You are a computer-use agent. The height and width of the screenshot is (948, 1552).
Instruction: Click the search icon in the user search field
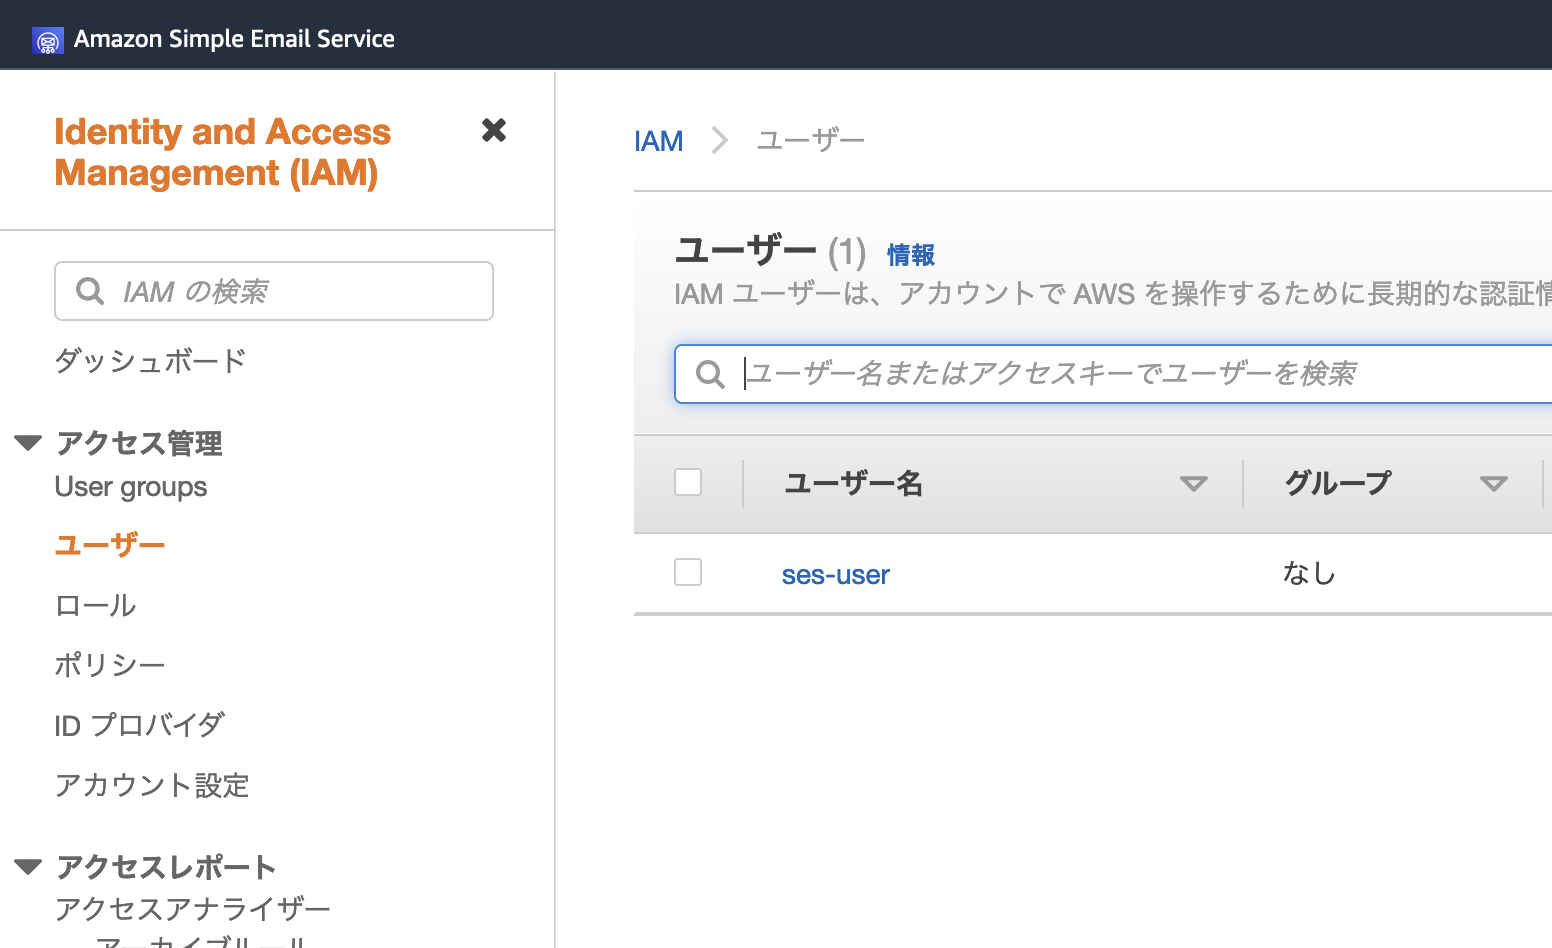pyautogui.click(x=710, y=374)
